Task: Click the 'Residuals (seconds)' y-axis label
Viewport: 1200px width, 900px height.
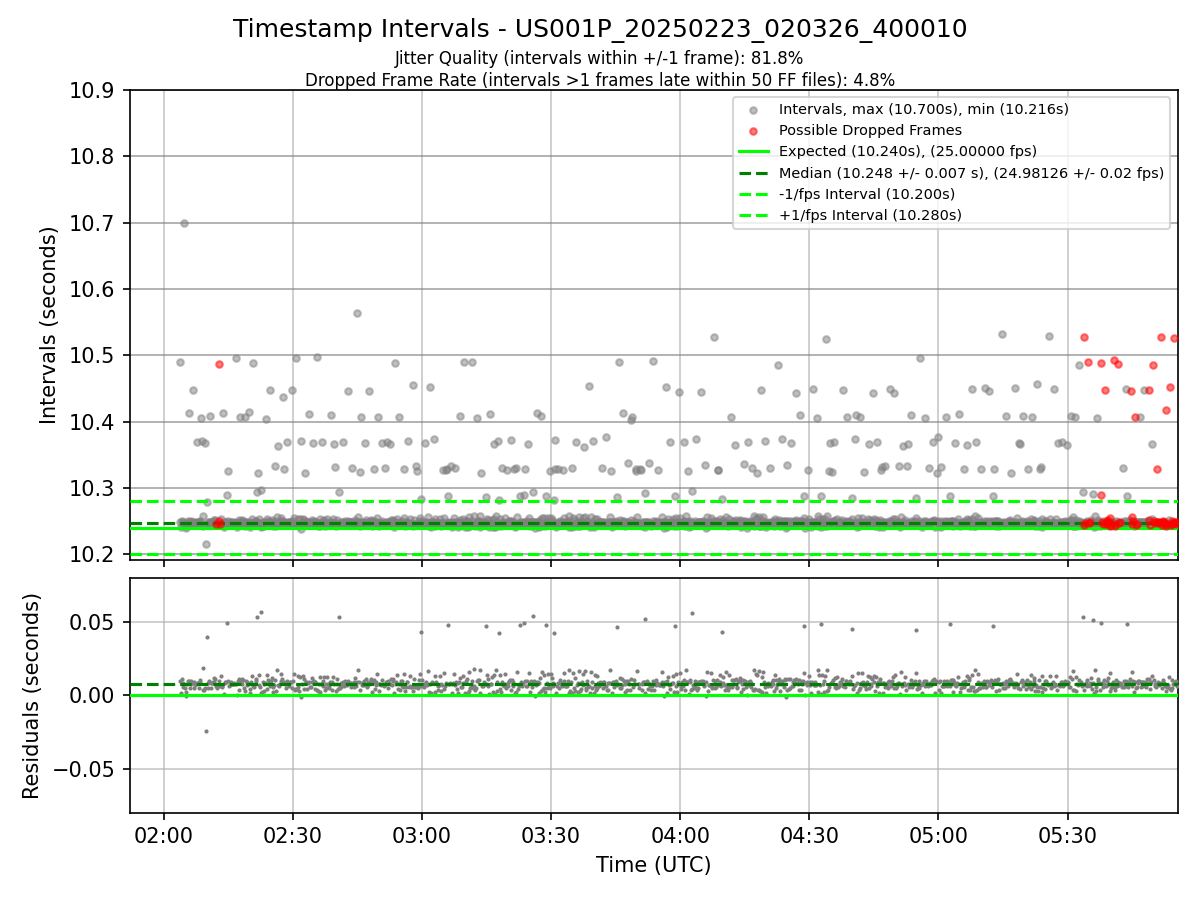Action: tap(32, 696)
